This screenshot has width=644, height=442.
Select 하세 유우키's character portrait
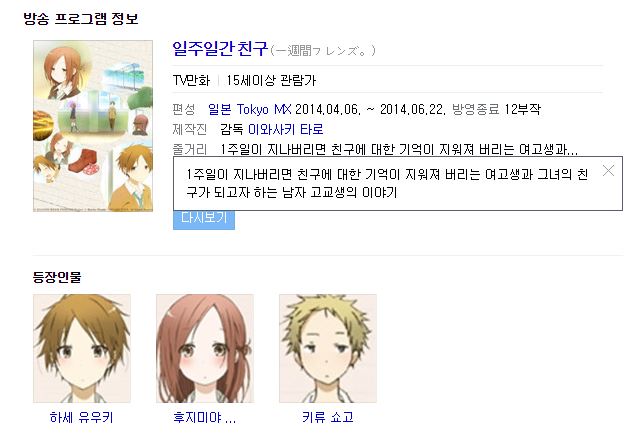82,348
